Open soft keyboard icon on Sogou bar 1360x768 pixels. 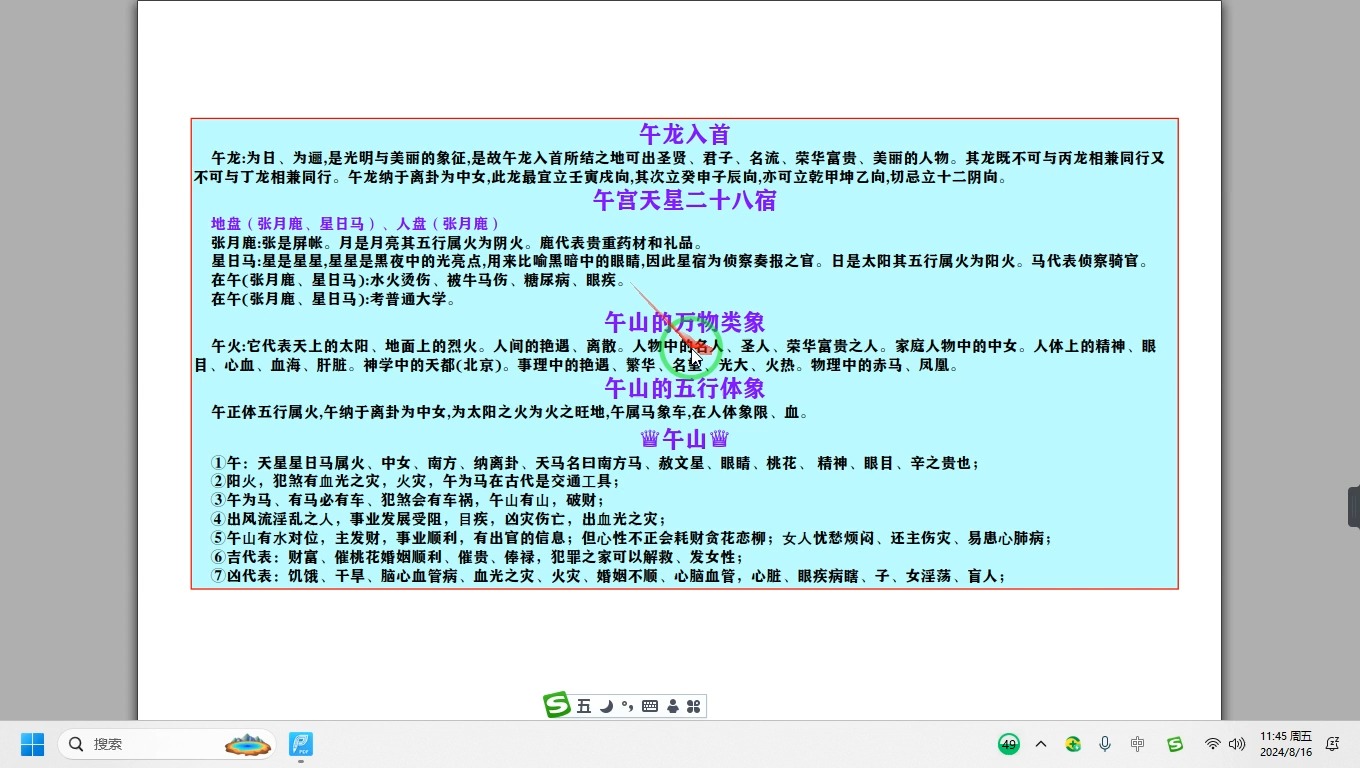tap(650, 706)
